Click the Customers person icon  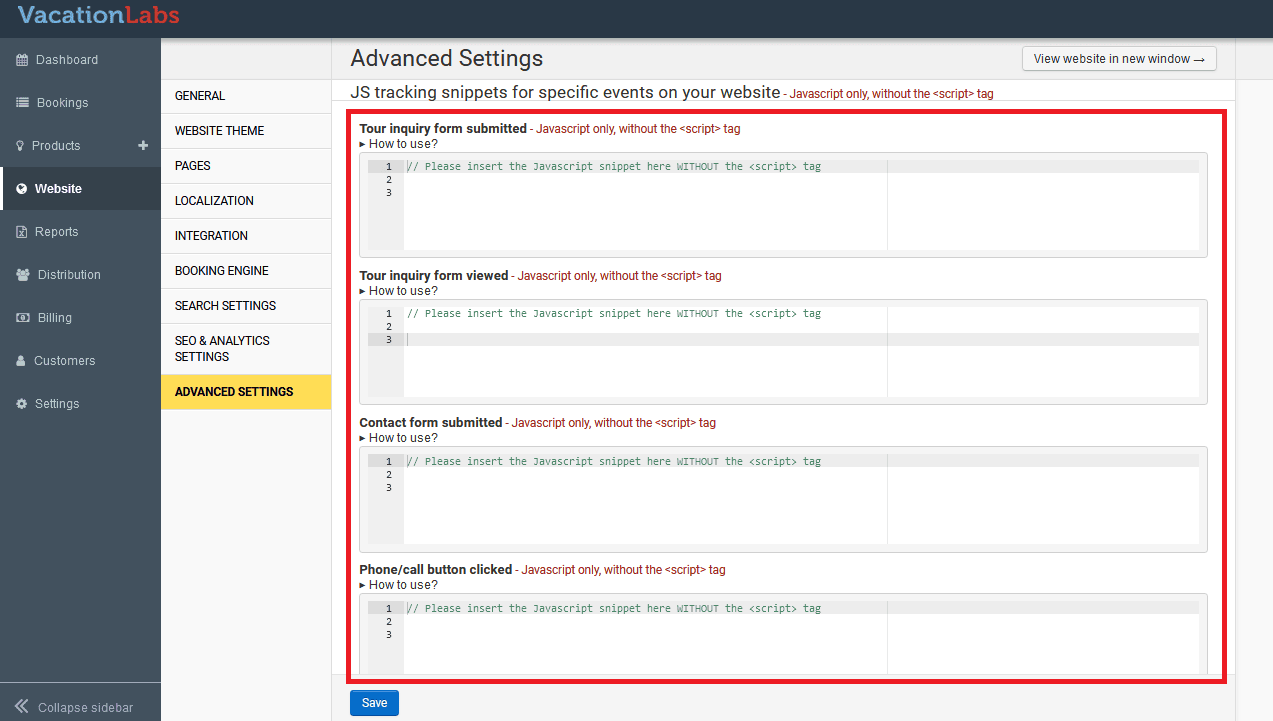[x=21, y=361]
